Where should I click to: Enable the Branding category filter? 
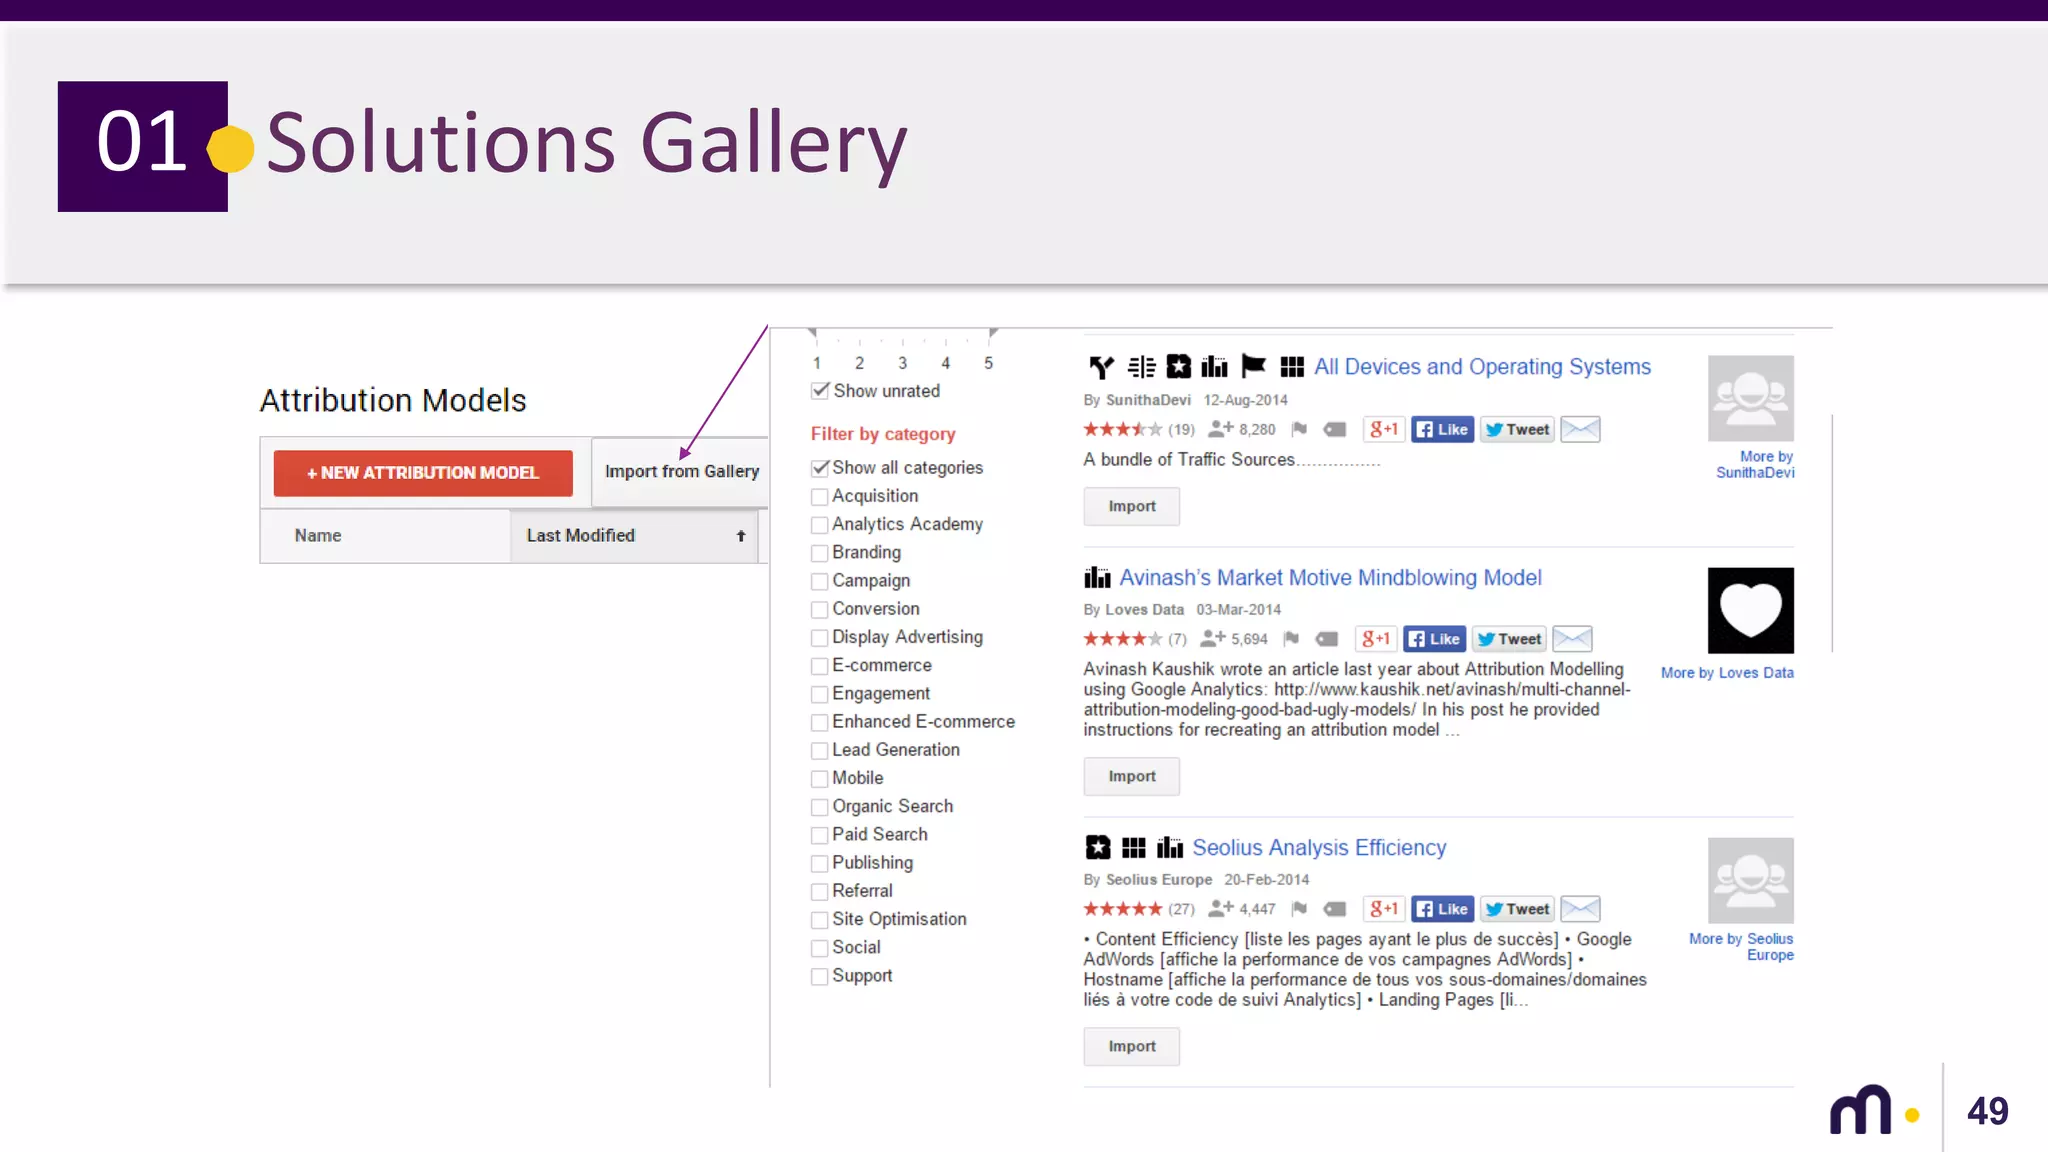820,553
